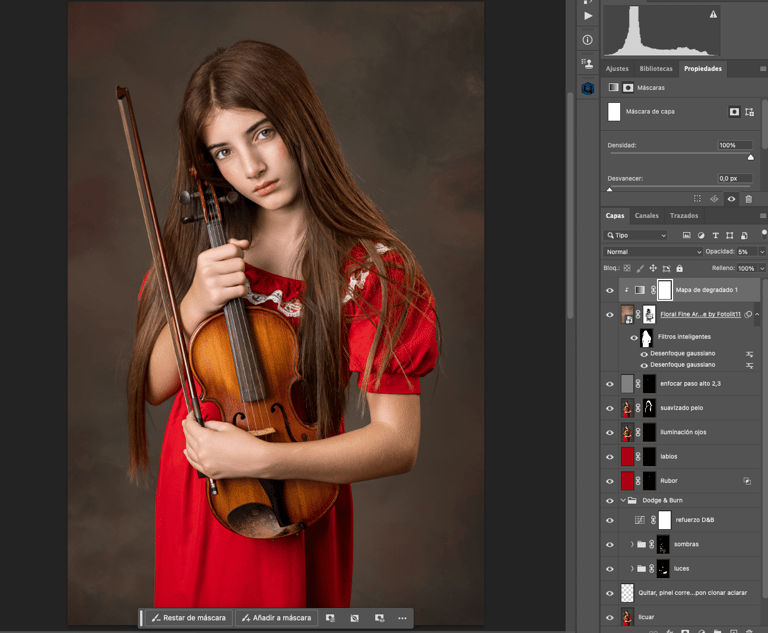The image size is (768, 633).
Task: Click the delete mask trash icon
Action: (x=748, y=199)
